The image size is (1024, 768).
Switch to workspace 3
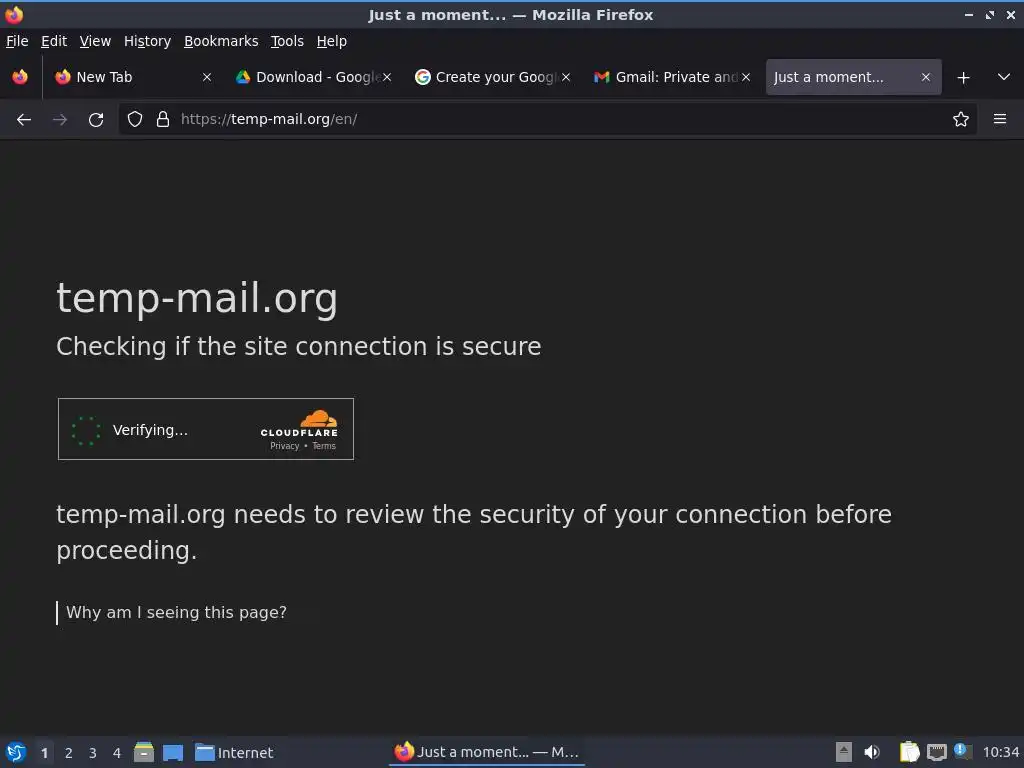pyautogui.click(x=93, y=753)
